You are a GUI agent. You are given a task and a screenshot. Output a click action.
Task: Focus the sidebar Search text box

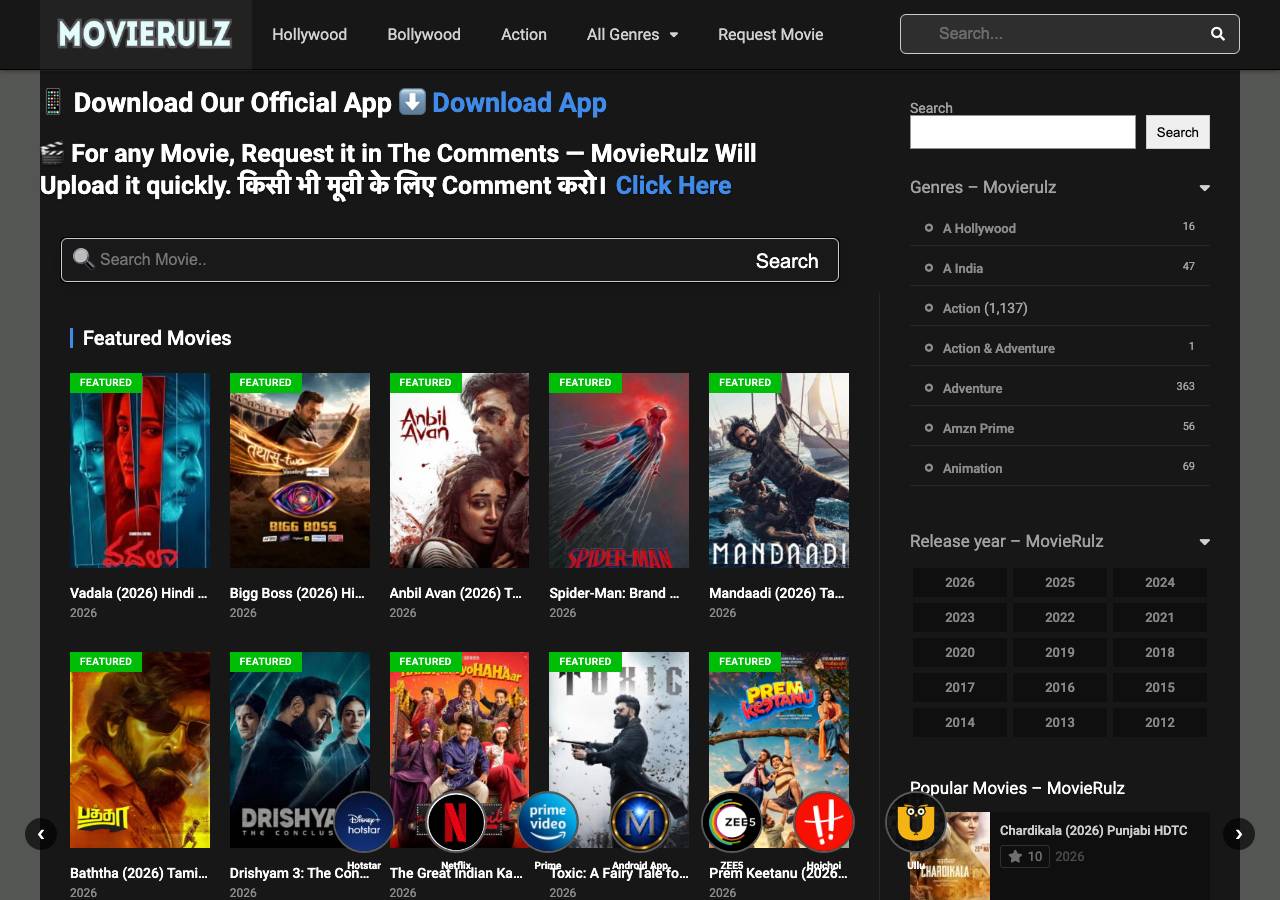[x=1023, y=132]
